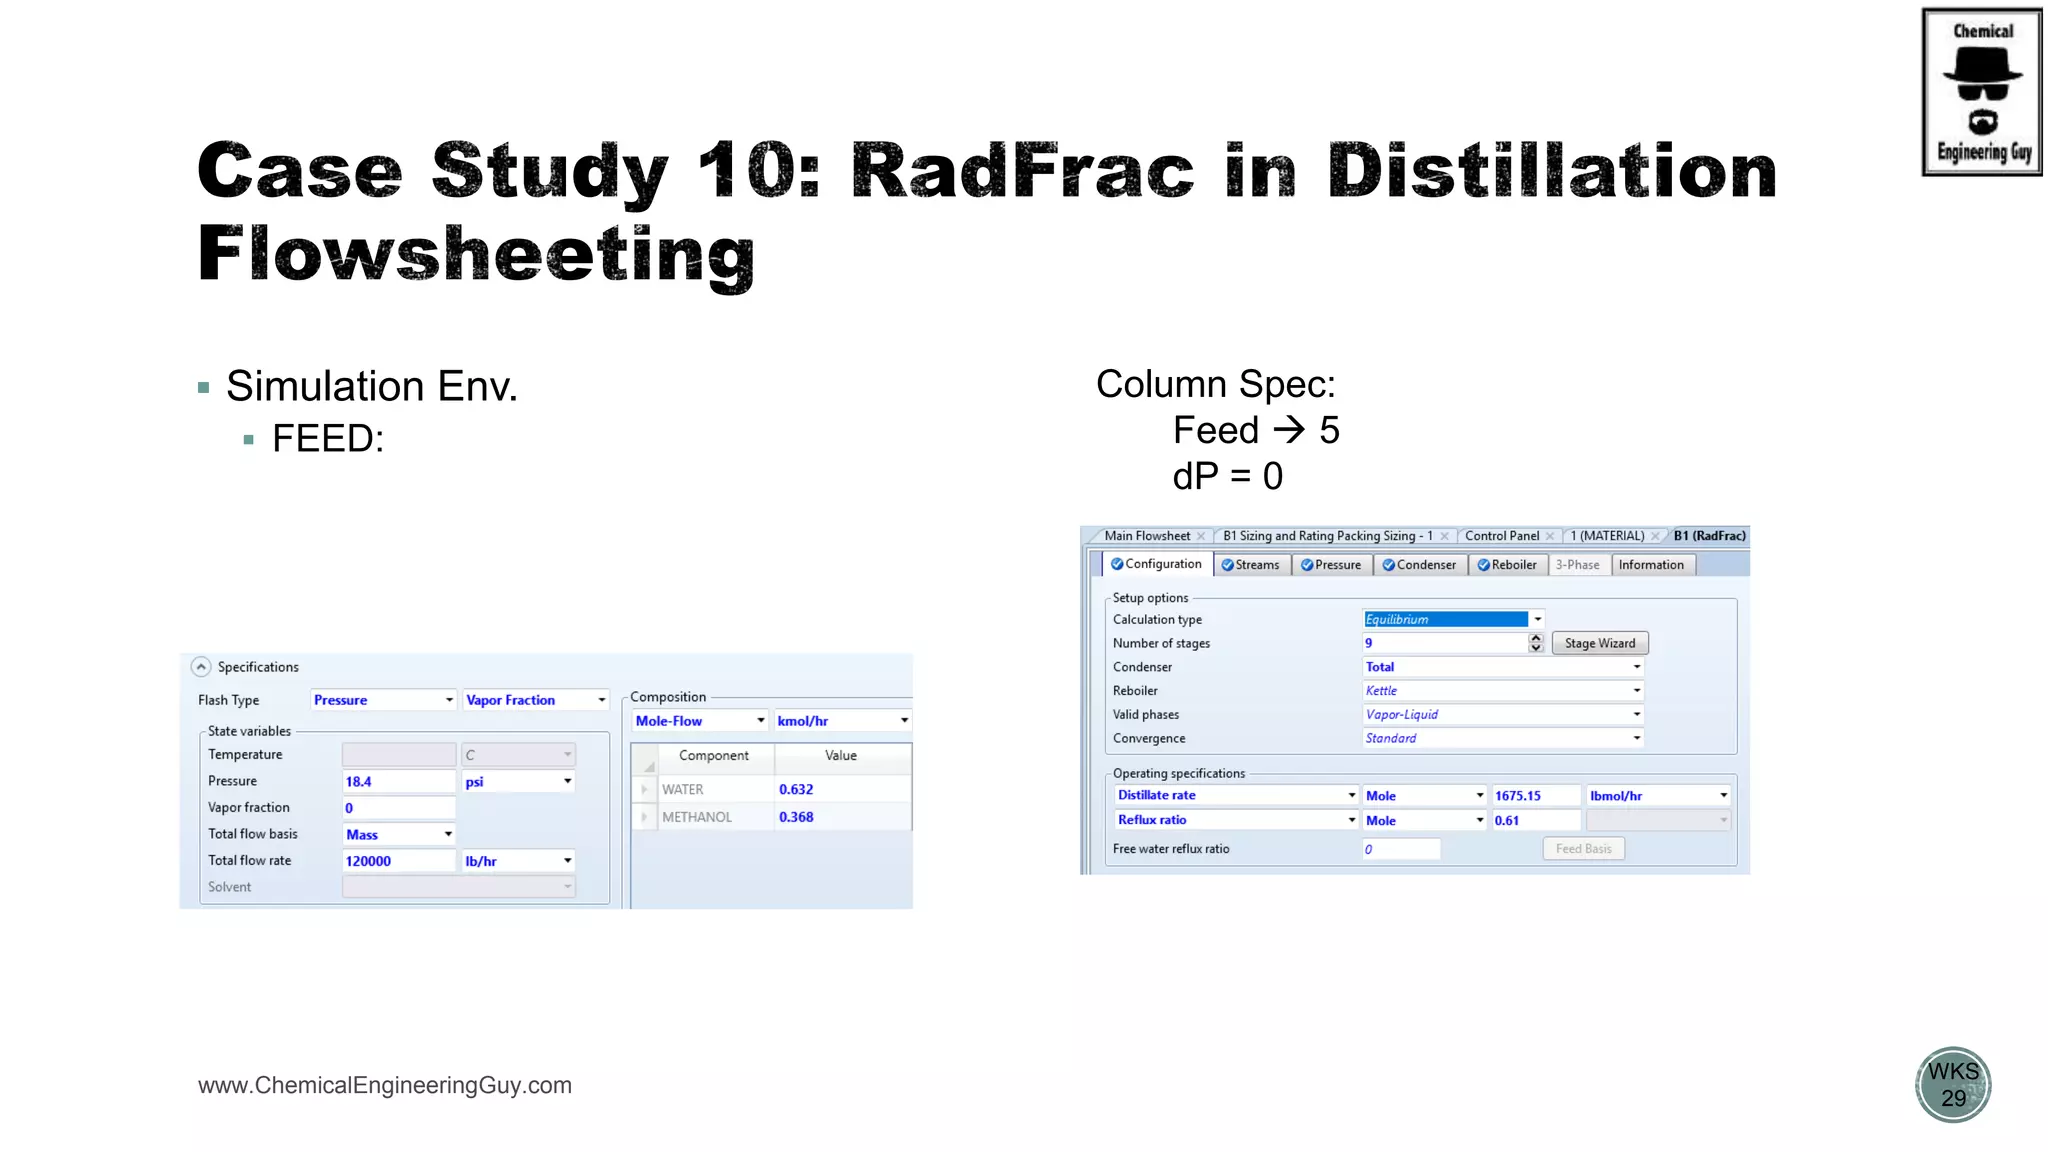Click the reflux ratio value 0.61
Viewport: 2048px width, 1152px height.
tap(1536, 820)
